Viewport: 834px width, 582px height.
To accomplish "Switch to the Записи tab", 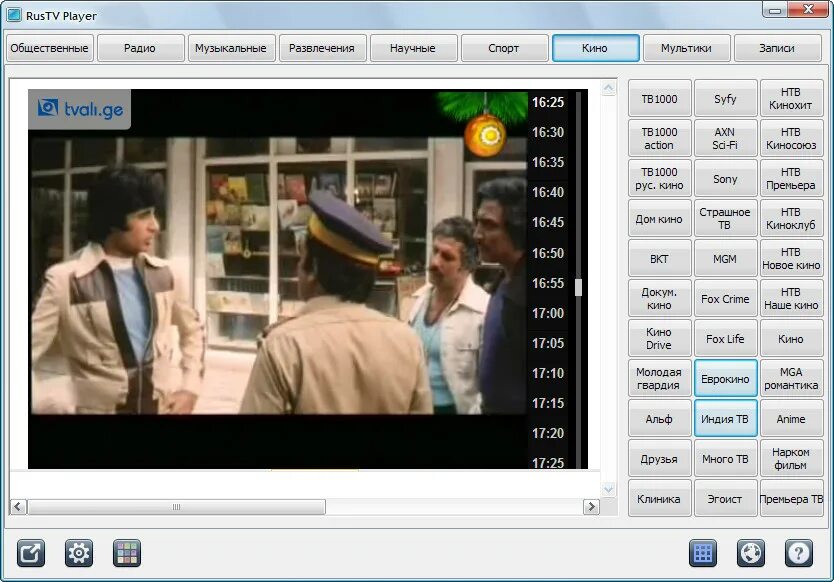I will [777, 48].
